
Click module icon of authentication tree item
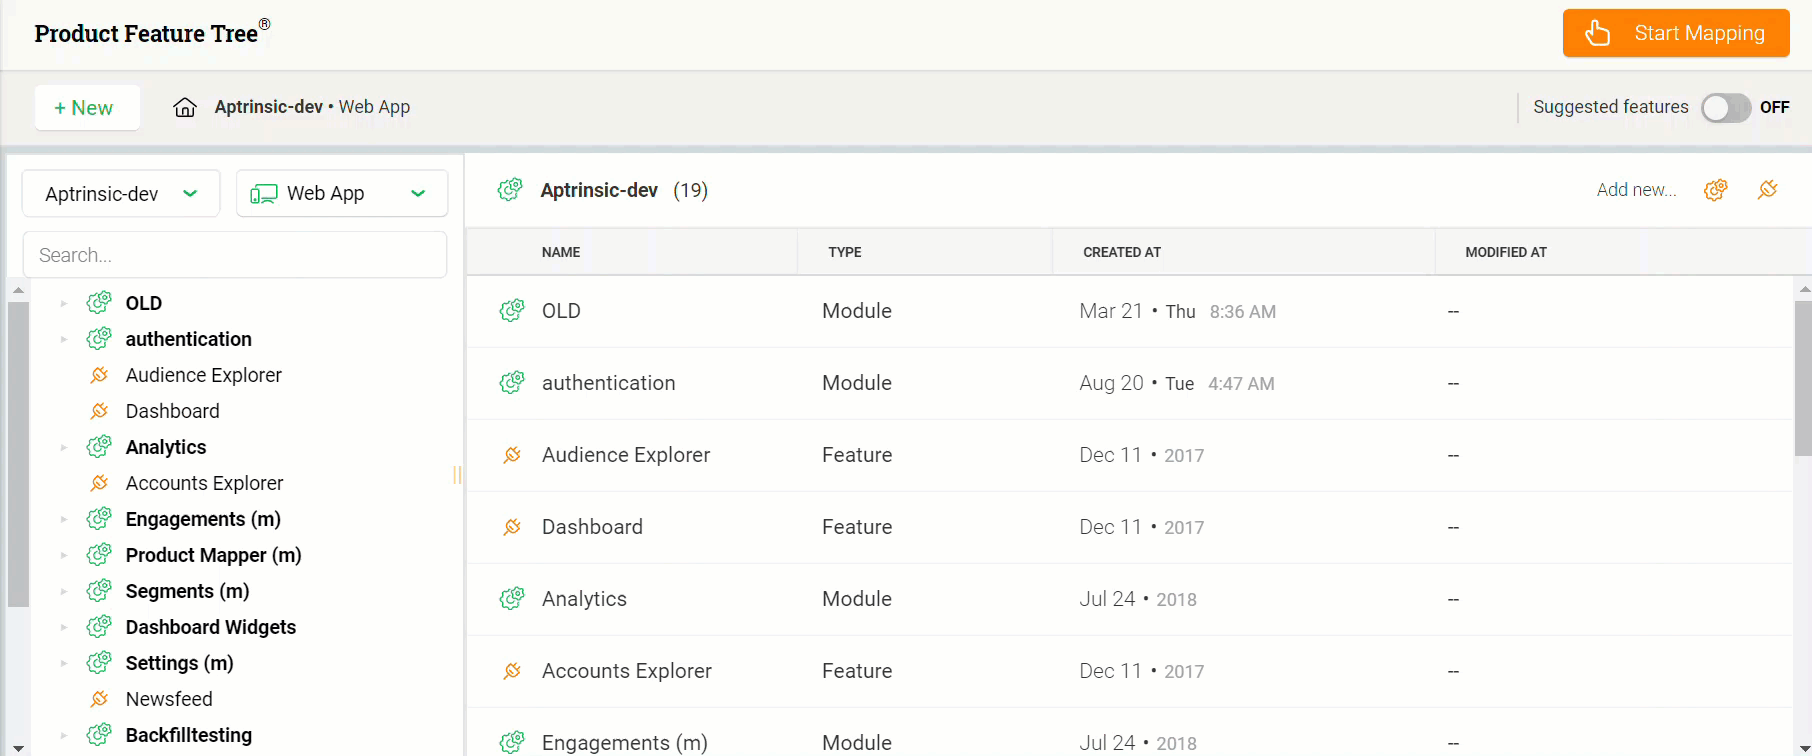[x=99, y=338]
